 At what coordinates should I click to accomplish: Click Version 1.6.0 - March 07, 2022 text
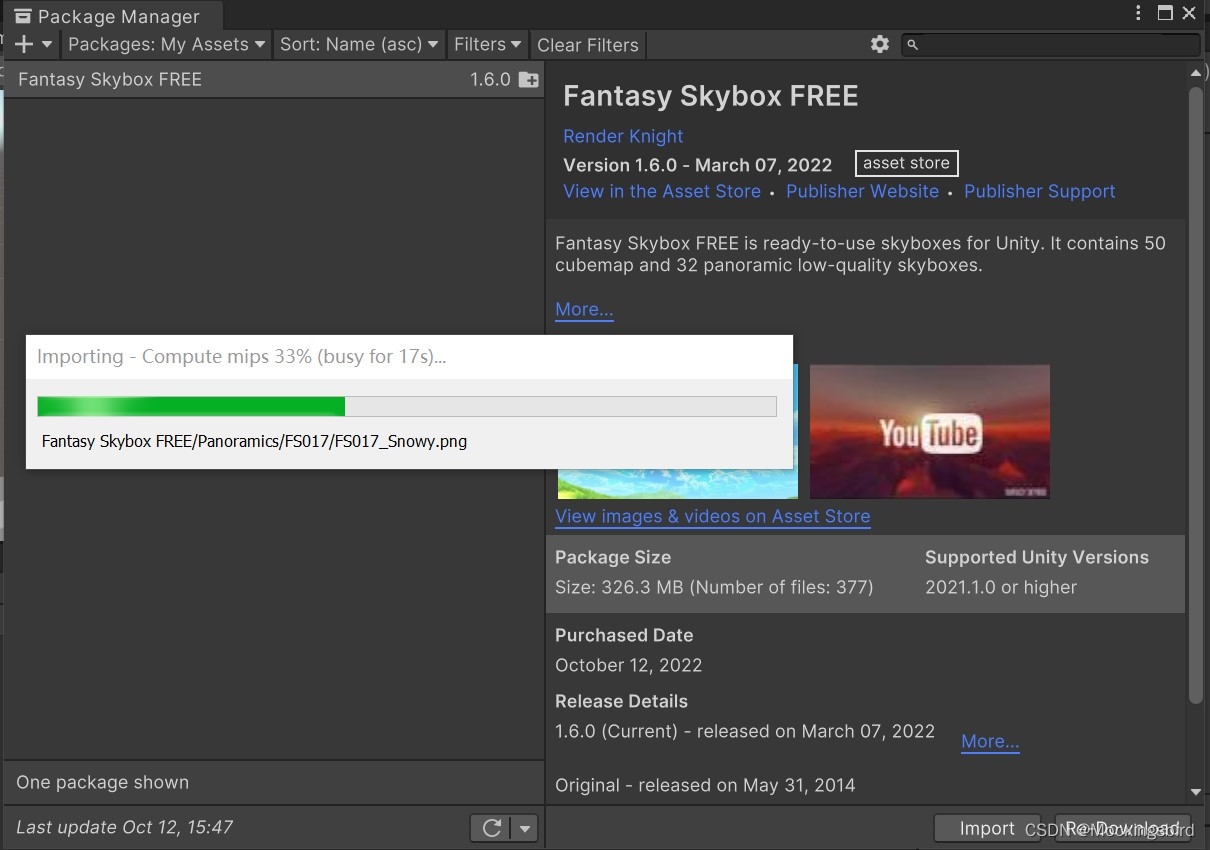[697, 165]
